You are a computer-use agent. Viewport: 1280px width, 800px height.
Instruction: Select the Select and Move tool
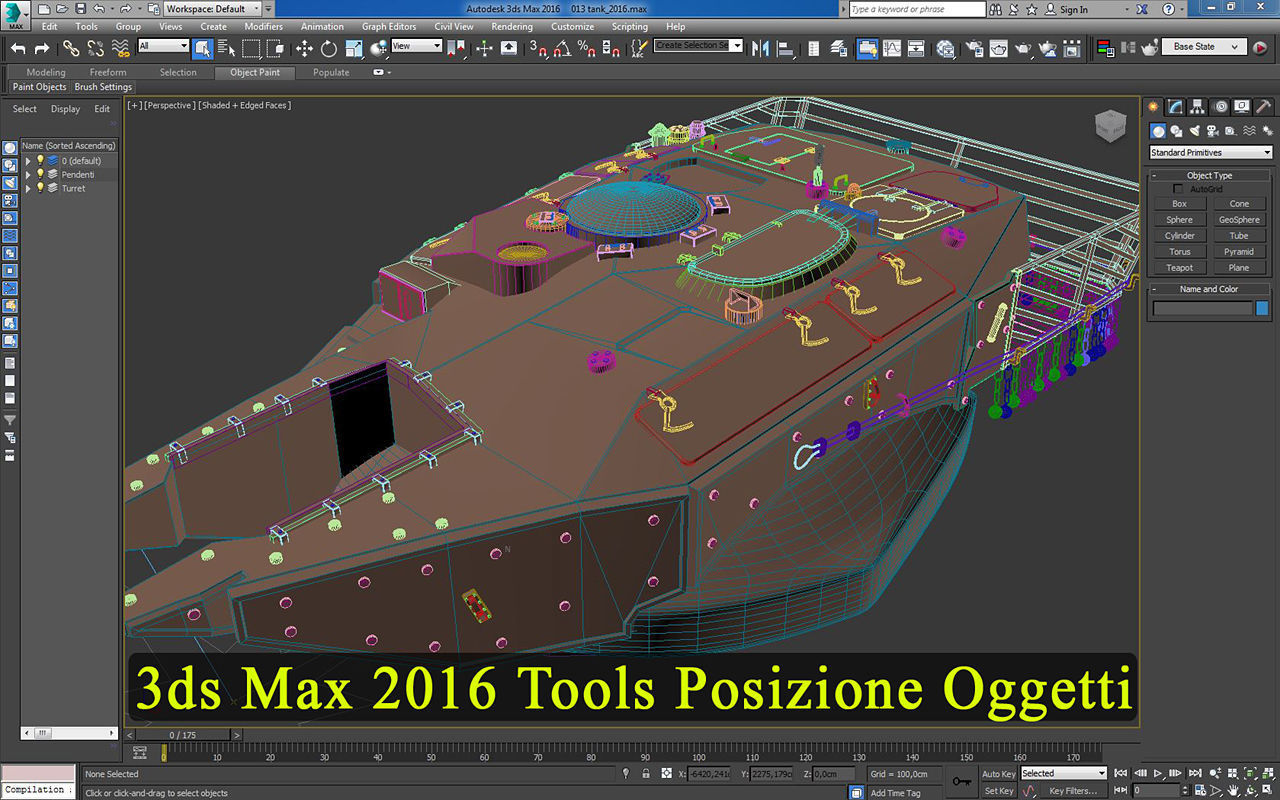coord(304,48)
